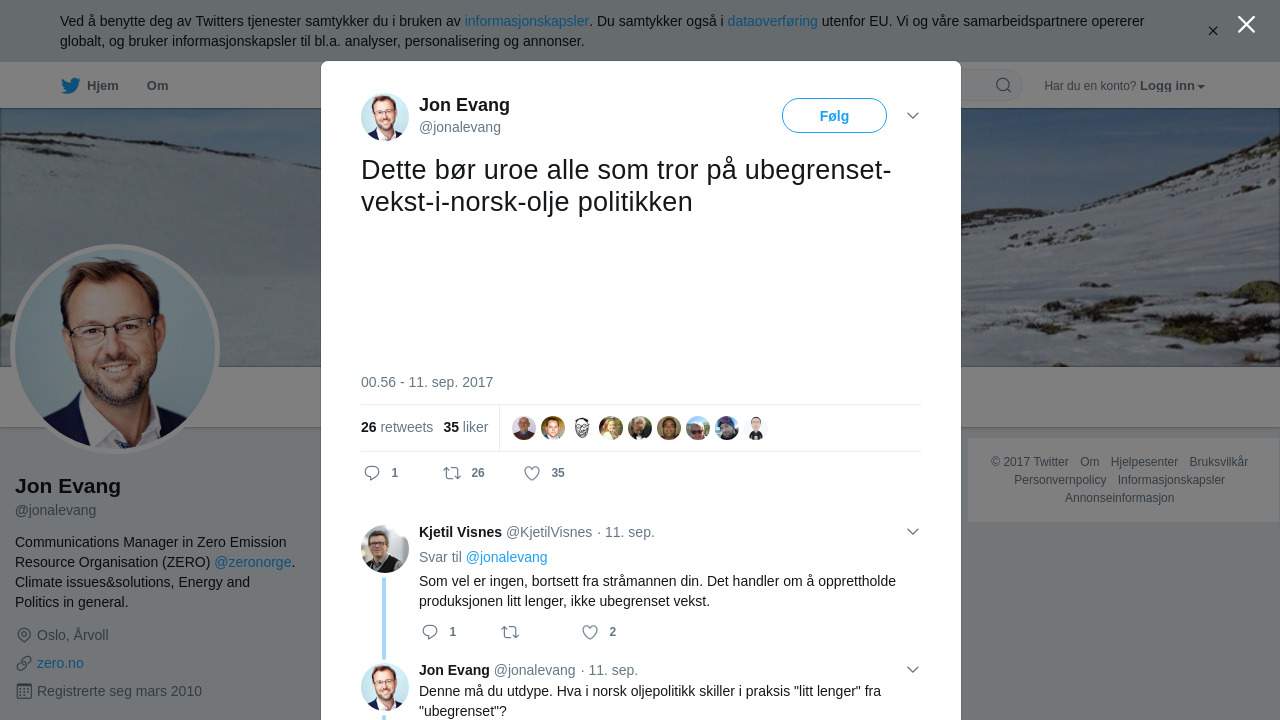Viewport: 1280px width, 720px height.
Task: Go to the Hjem tab
Action: click(90, 86)
